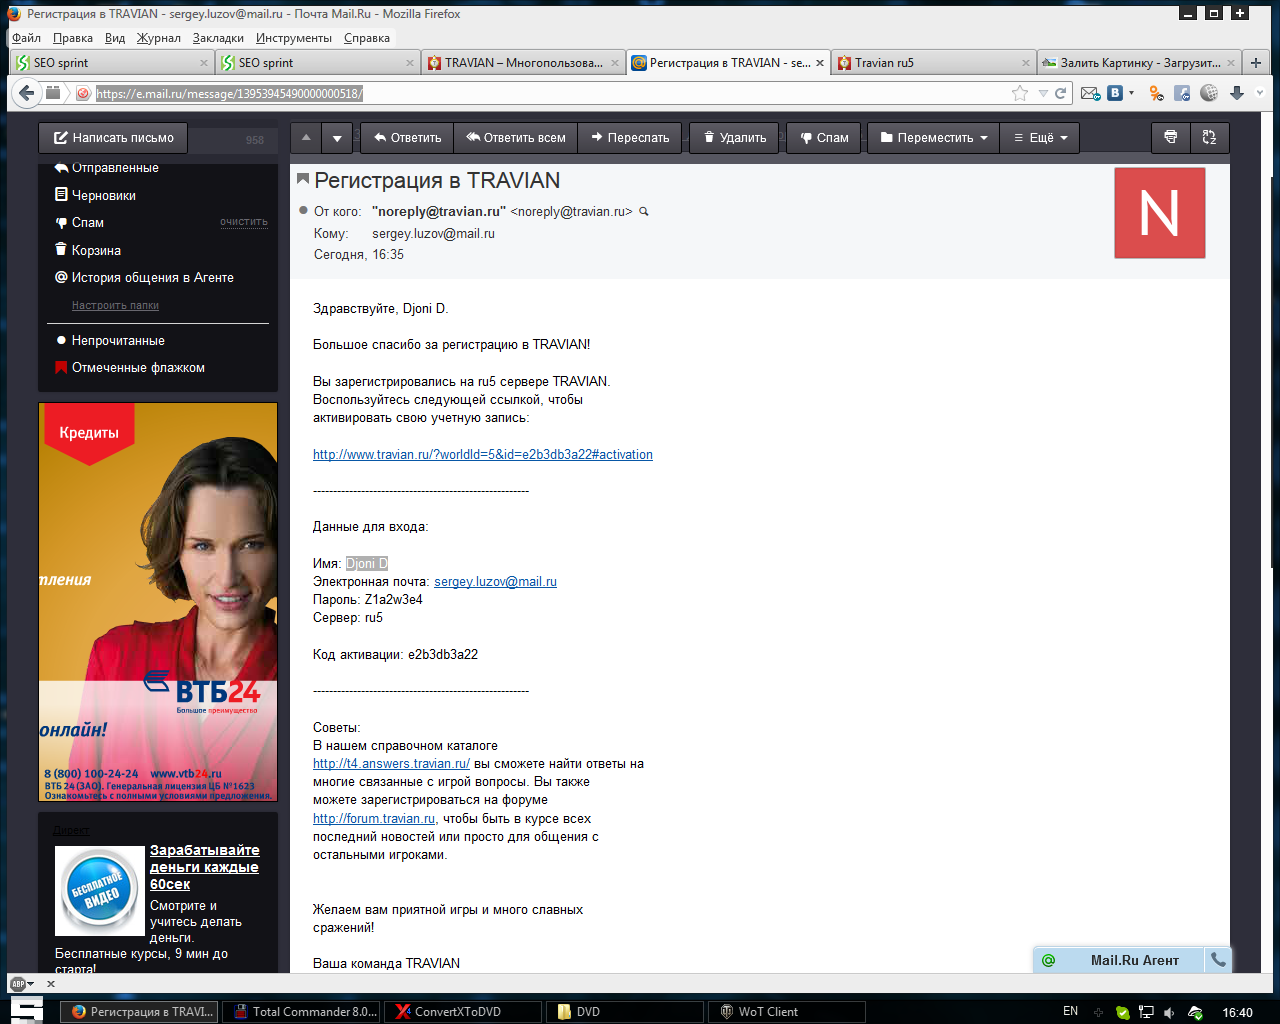This screenshot has width=1280, height=1024.
Task: Switch to the Travian ru5 tab
Action: coord(933,62)
